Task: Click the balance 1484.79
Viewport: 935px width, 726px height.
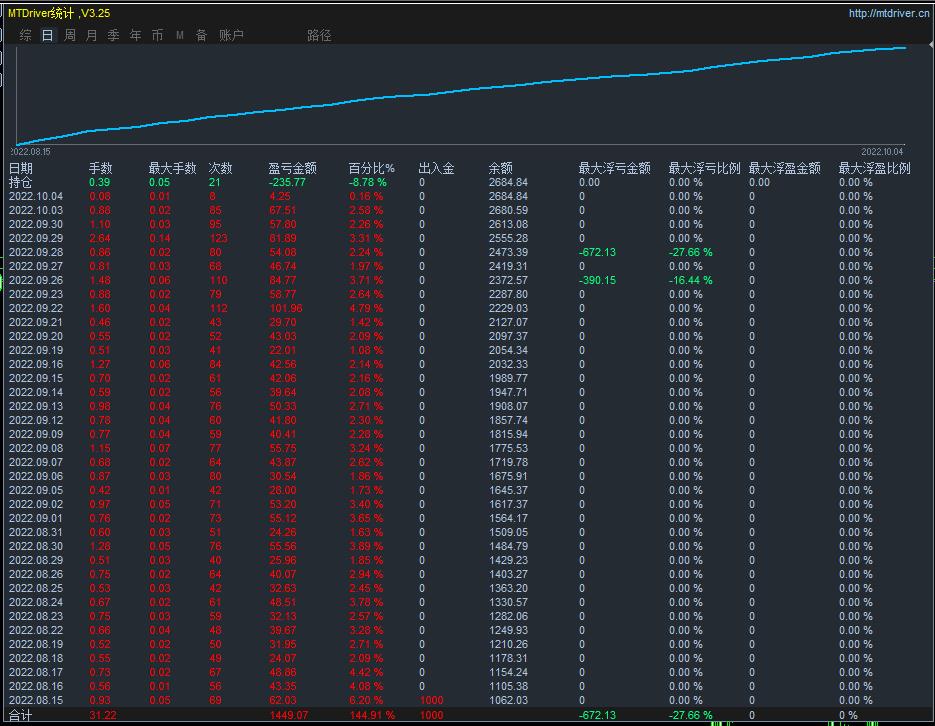Action: (508, 547)
